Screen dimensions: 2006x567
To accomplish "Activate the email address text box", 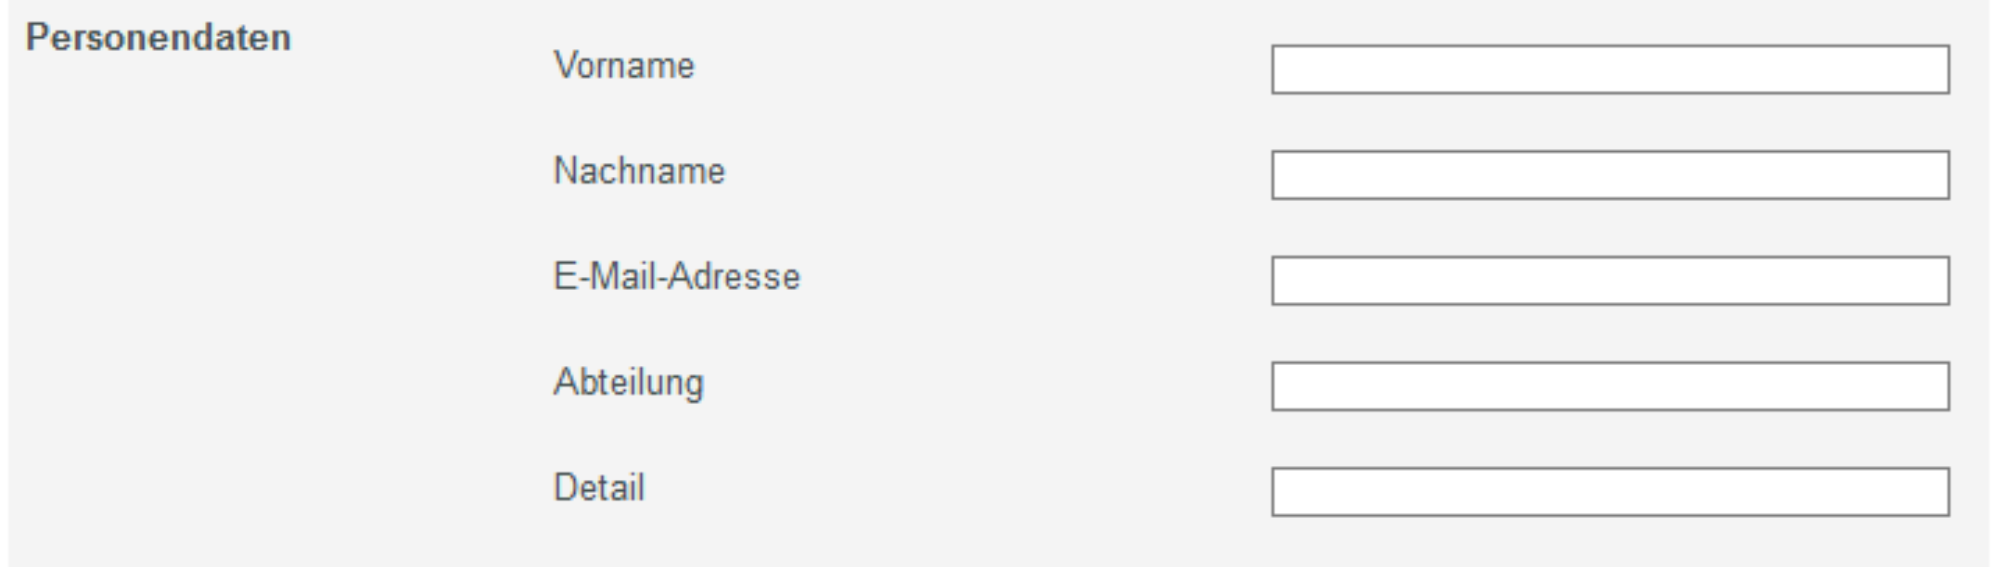I will click(1610, 281).
